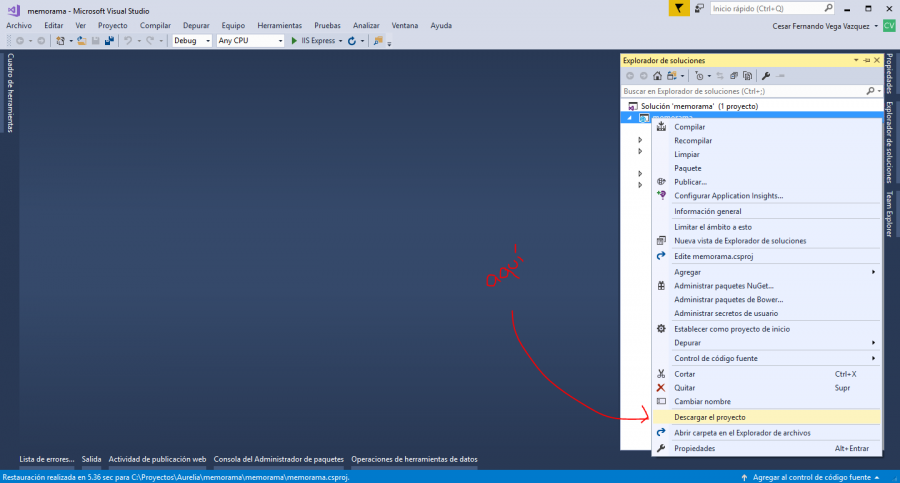Select Descargar el proyecto from context menu
Screen dimensions: 900x483
(x=766, y=418)
